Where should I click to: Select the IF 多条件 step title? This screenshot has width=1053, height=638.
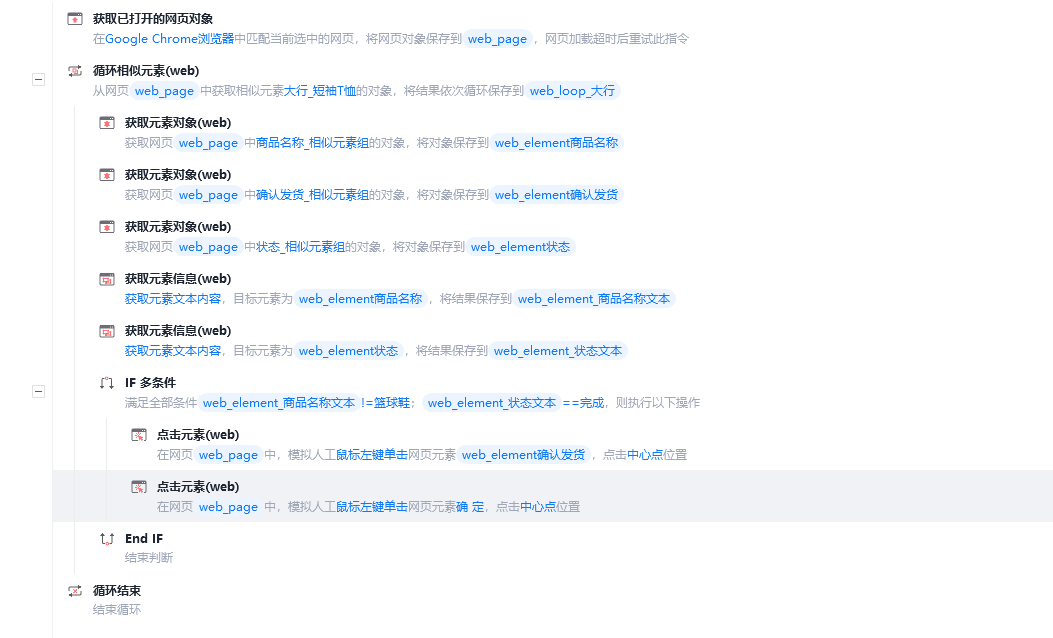(x=150, y=383)
